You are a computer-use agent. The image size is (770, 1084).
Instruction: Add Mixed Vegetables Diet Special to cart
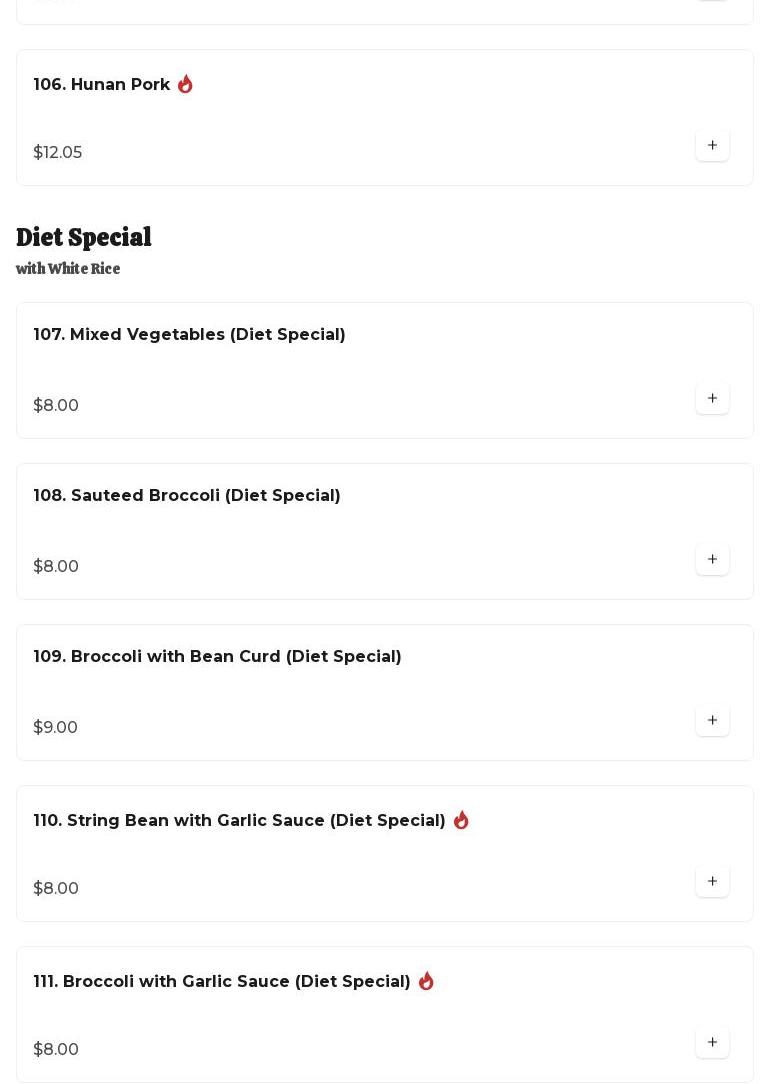(712, 398)
